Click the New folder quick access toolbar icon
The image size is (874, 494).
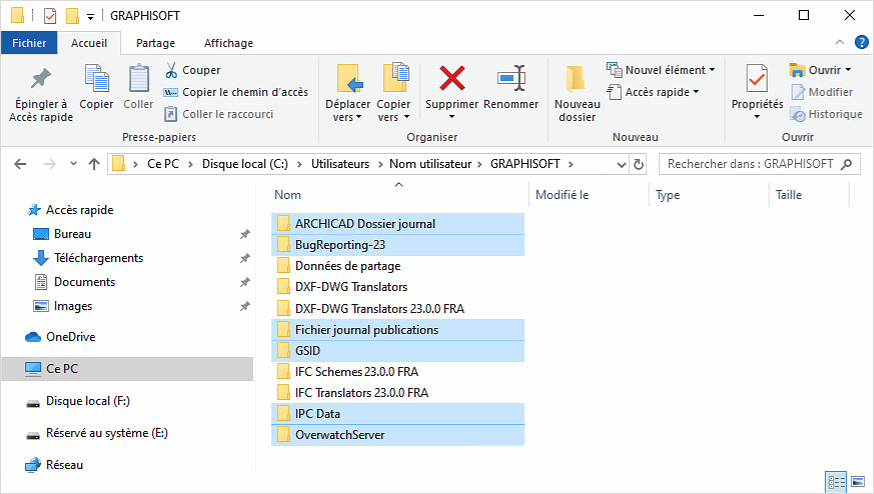click(x=72, y=16)
